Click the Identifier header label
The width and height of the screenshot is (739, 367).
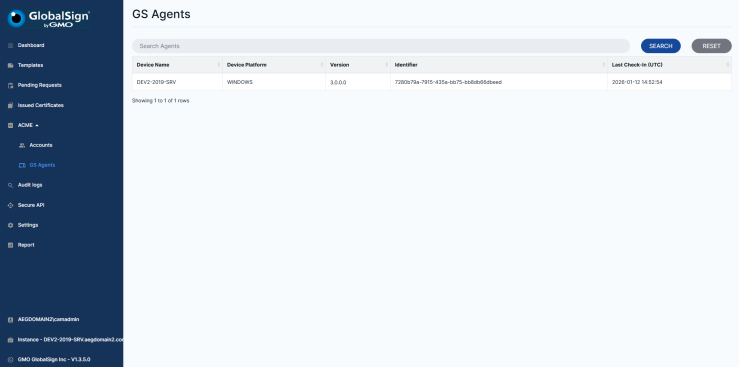406,65
